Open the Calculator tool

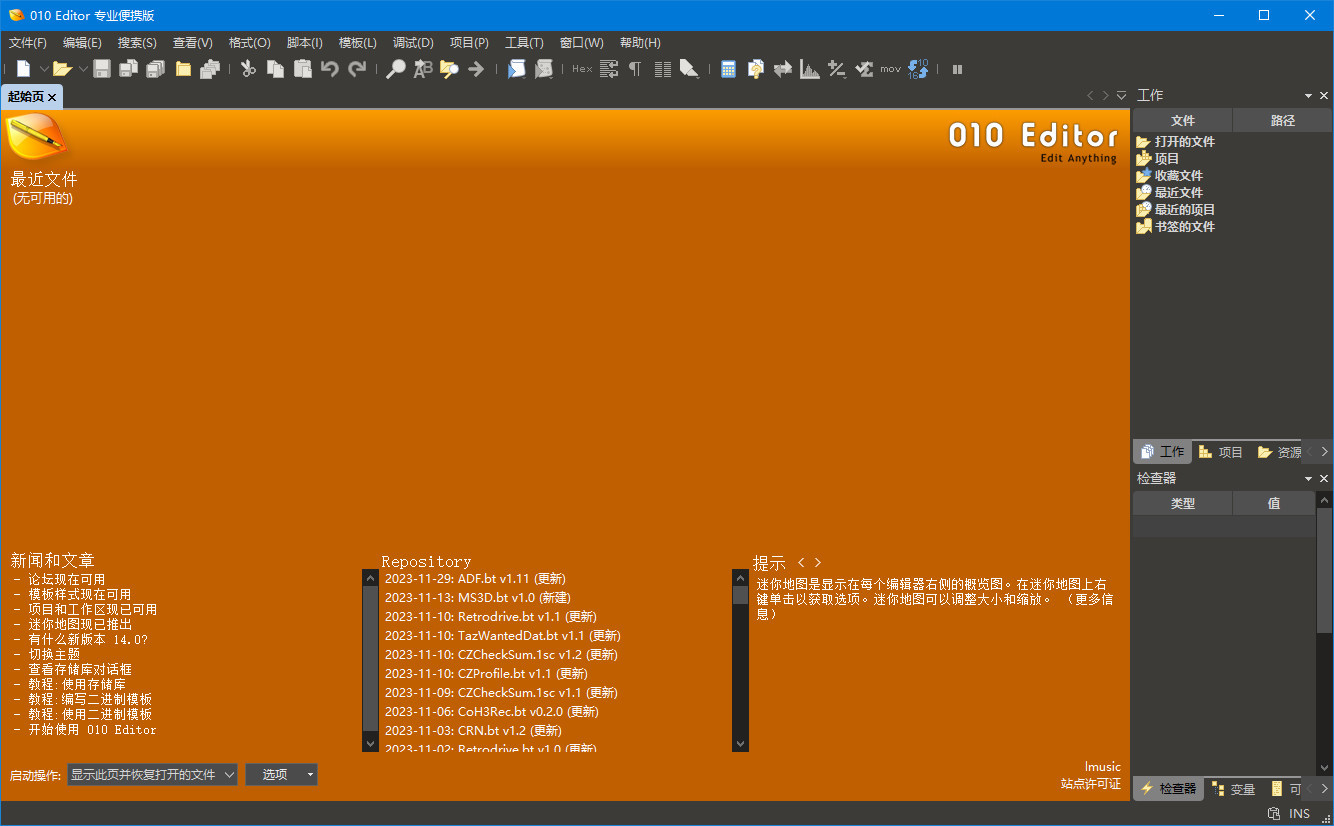tap(728, 68)
